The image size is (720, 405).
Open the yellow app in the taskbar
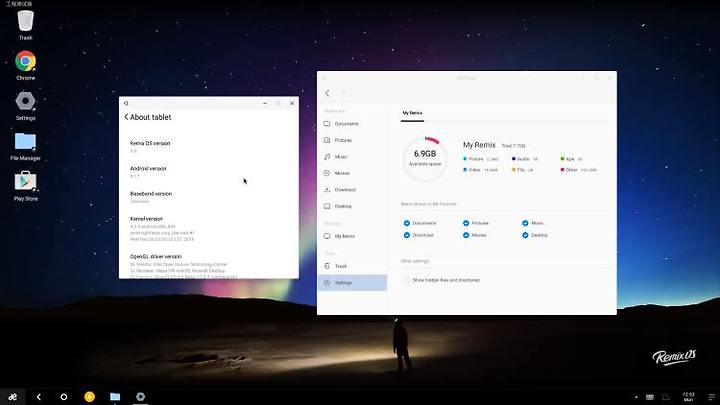point(90,397)
